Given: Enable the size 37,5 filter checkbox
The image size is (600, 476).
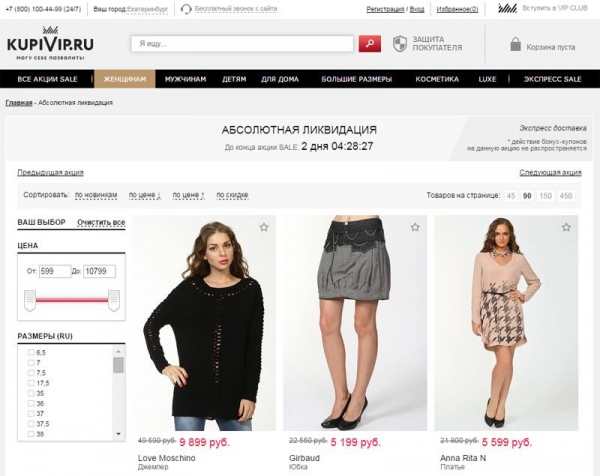Looking at the screenshot, I should click(x=31, y=424).
